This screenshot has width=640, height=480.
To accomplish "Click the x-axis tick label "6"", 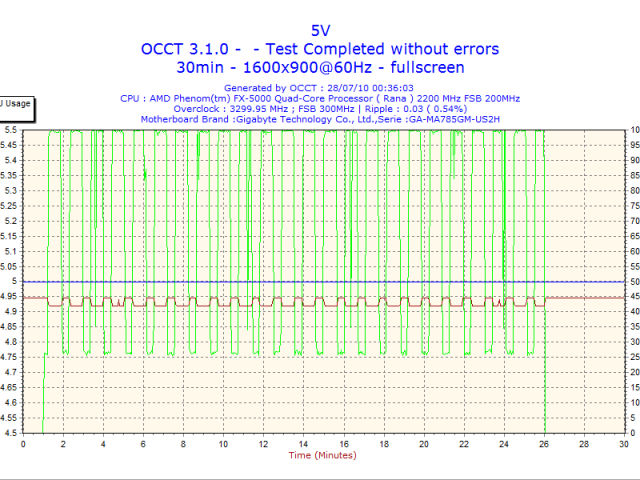I will [143, 444].
